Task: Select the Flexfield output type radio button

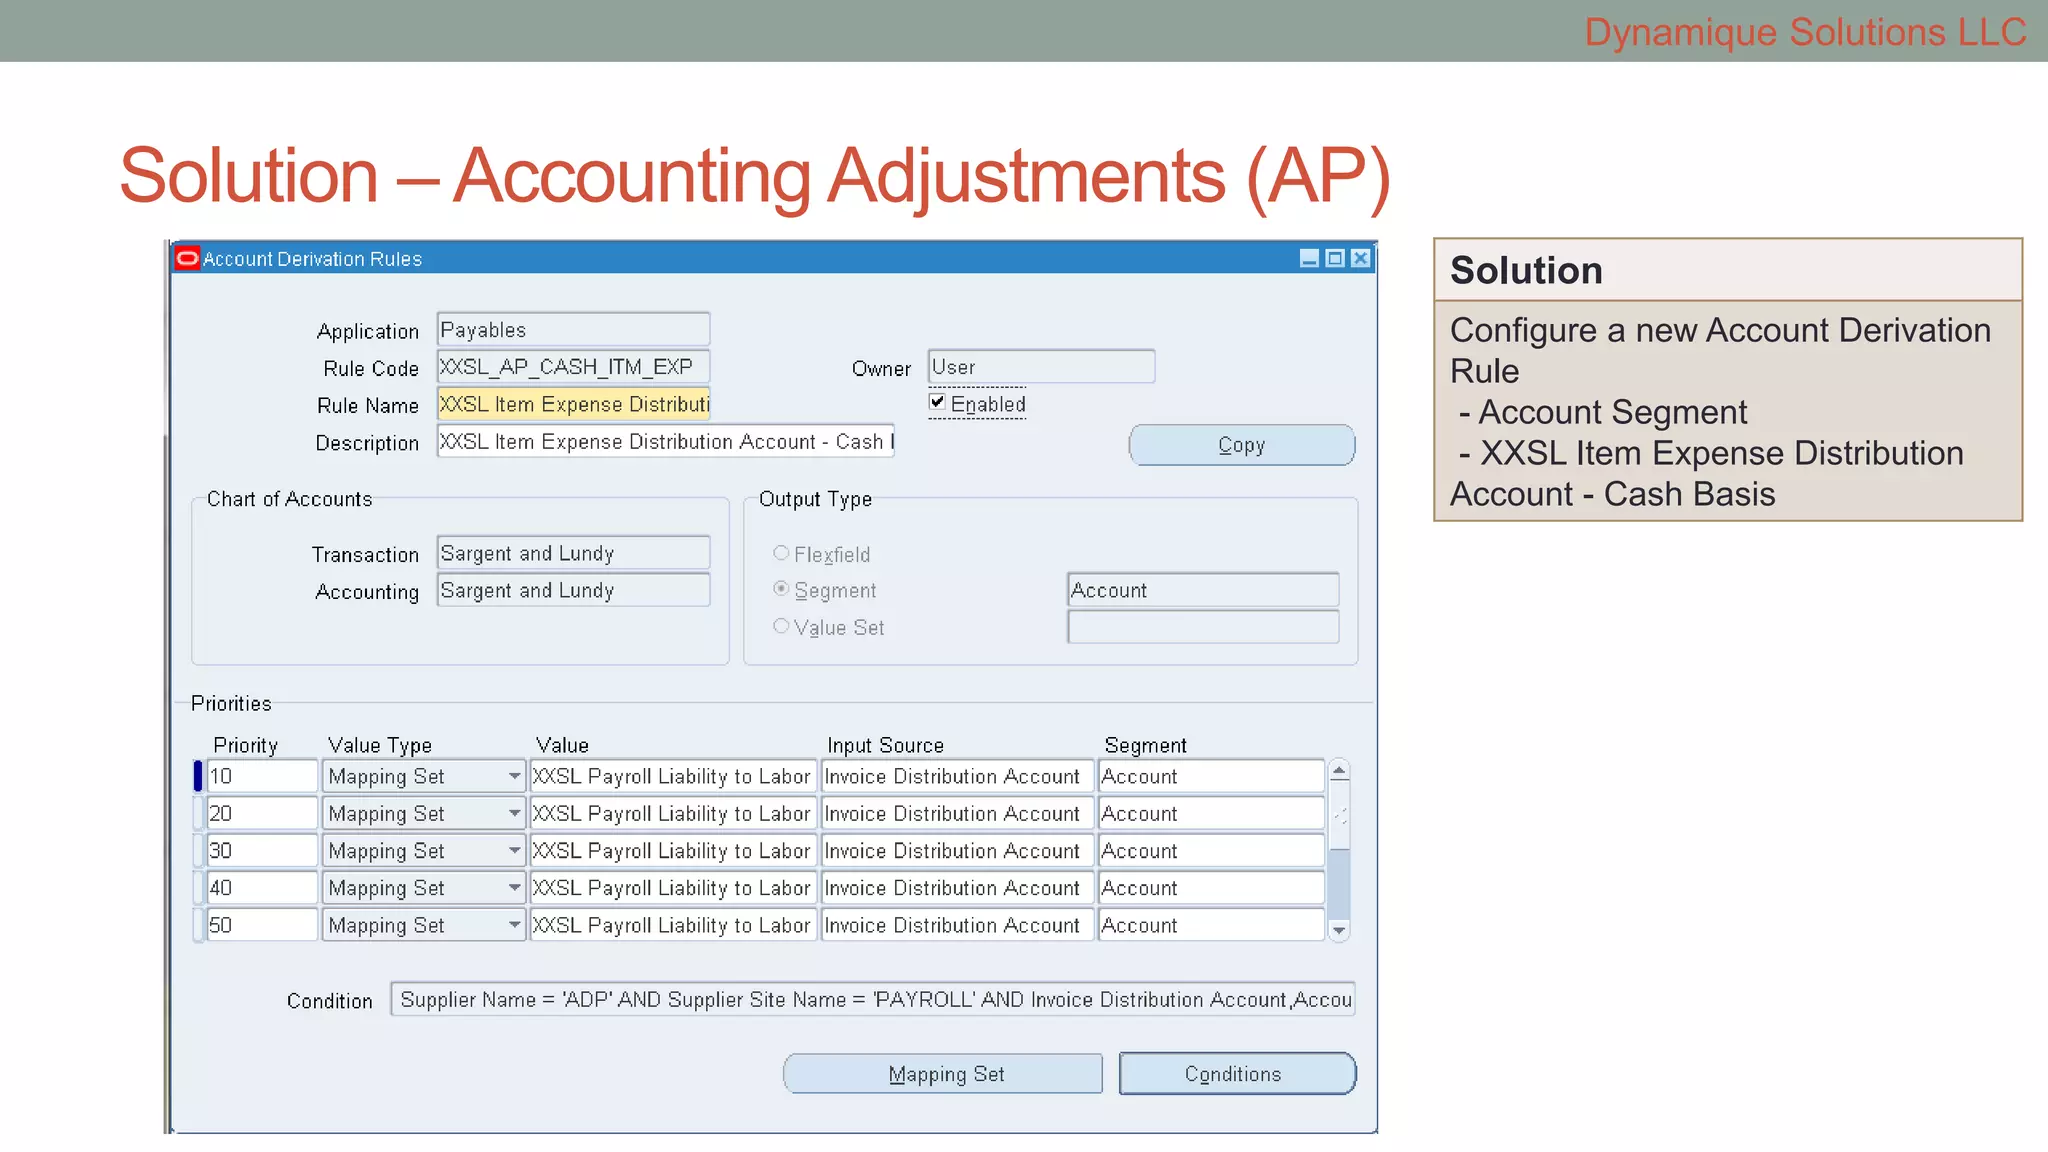Action: pyautogui.click(x=781, y=553)
